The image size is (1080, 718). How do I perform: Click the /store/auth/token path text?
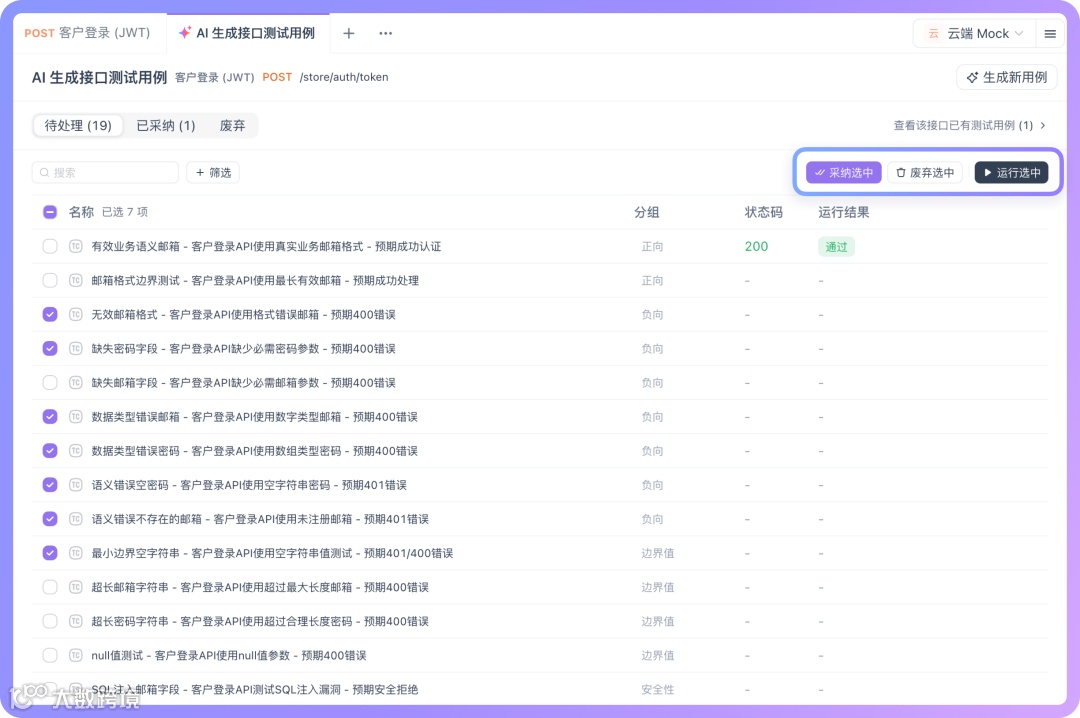(344, 77)
